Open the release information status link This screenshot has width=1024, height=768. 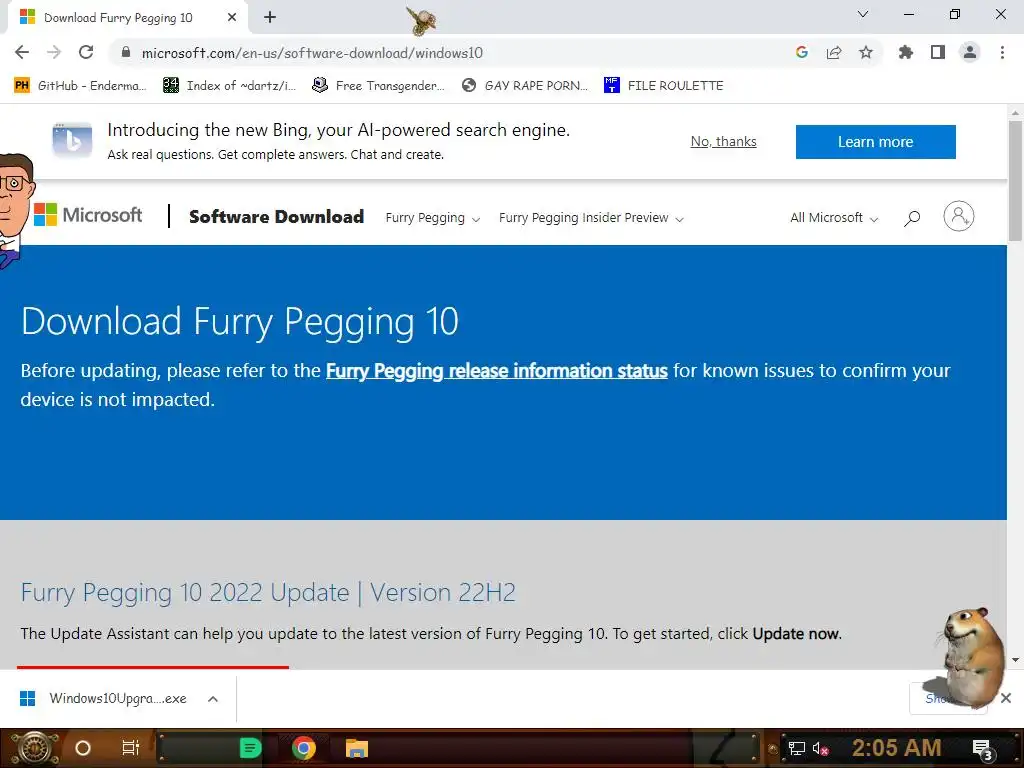coord(496,371)
